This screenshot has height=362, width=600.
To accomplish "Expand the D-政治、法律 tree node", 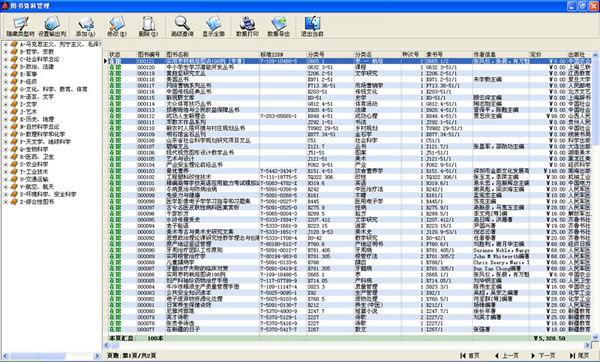I will [x=6, y=67].
